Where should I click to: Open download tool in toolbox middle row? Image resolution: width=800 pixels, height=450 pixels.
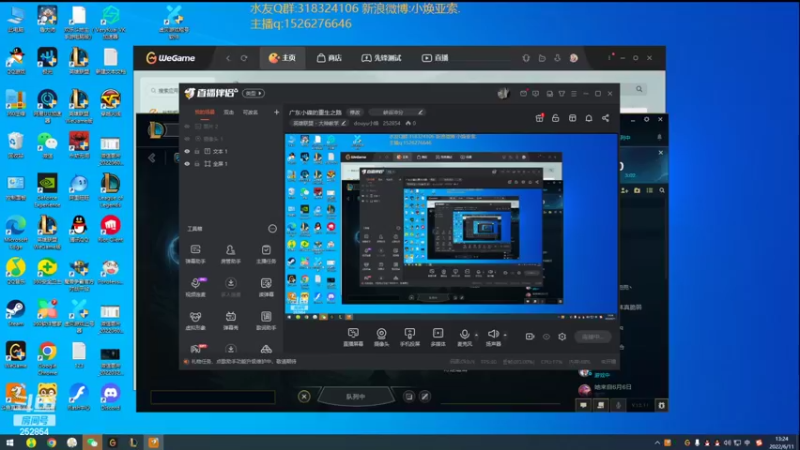pos(231,287)
